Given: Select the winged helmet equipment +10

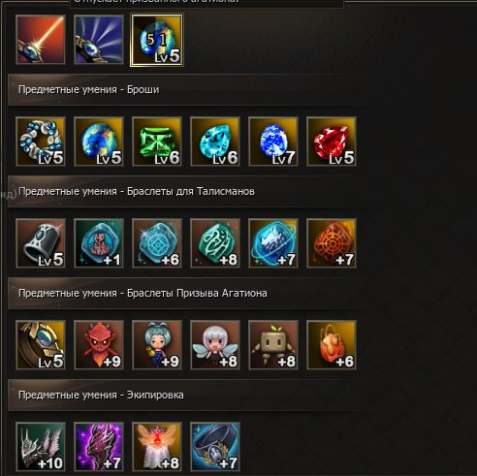Looking at the screenshot, I should coord(40,447).
